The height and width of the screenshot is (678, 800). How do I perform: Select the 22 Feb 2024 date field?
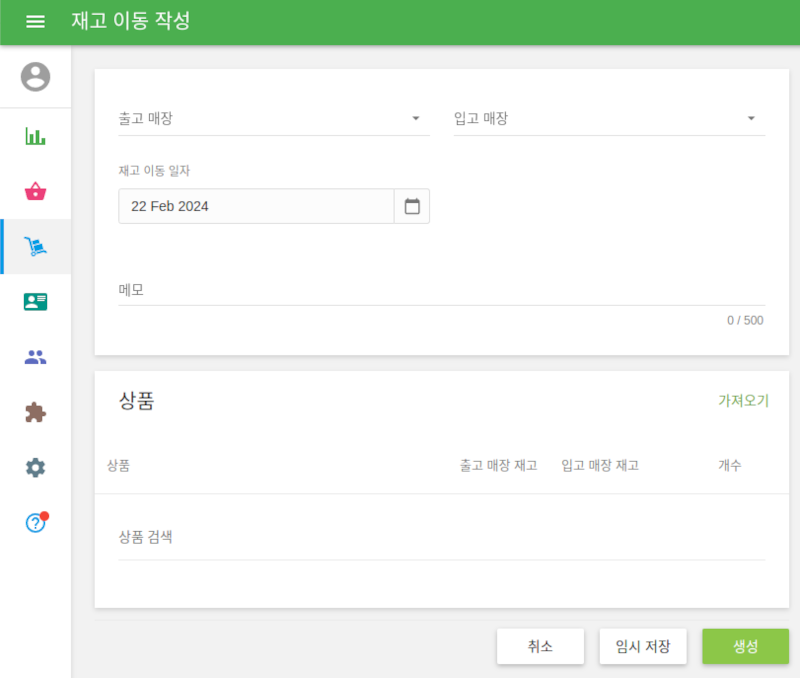tap(250, 205)
